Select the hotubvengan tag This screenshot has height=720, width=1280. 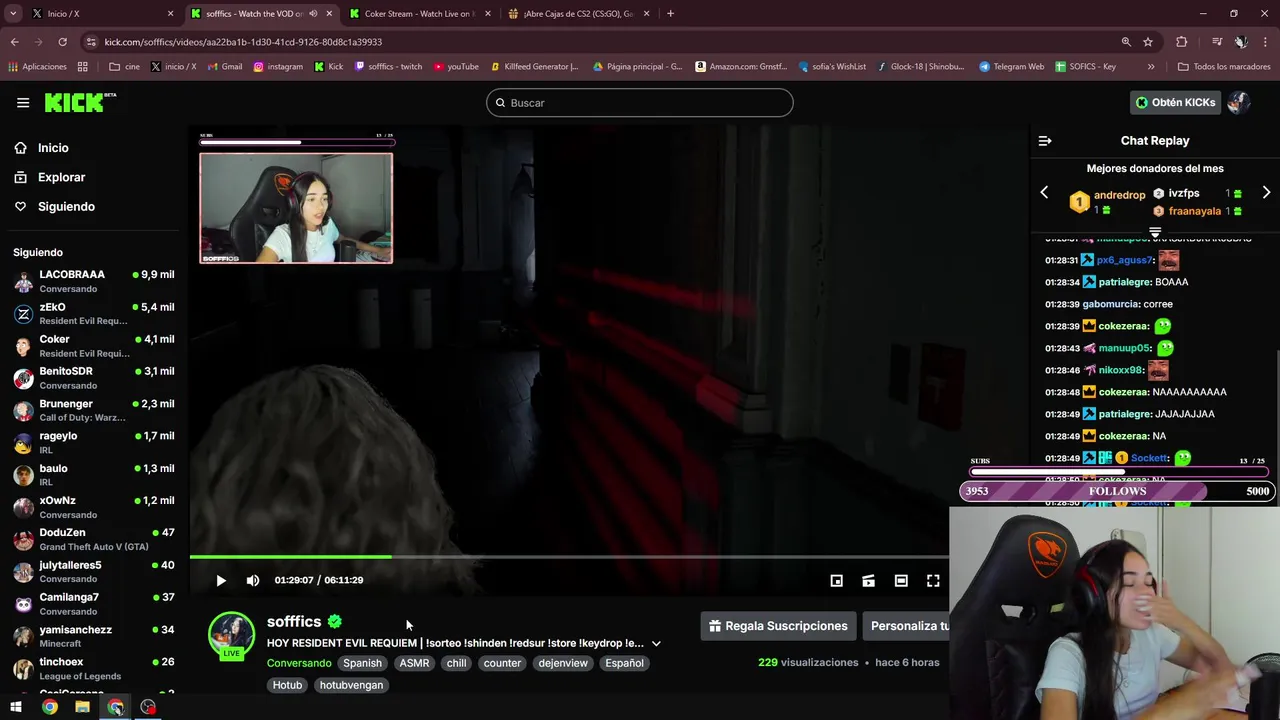coord(351,685)
